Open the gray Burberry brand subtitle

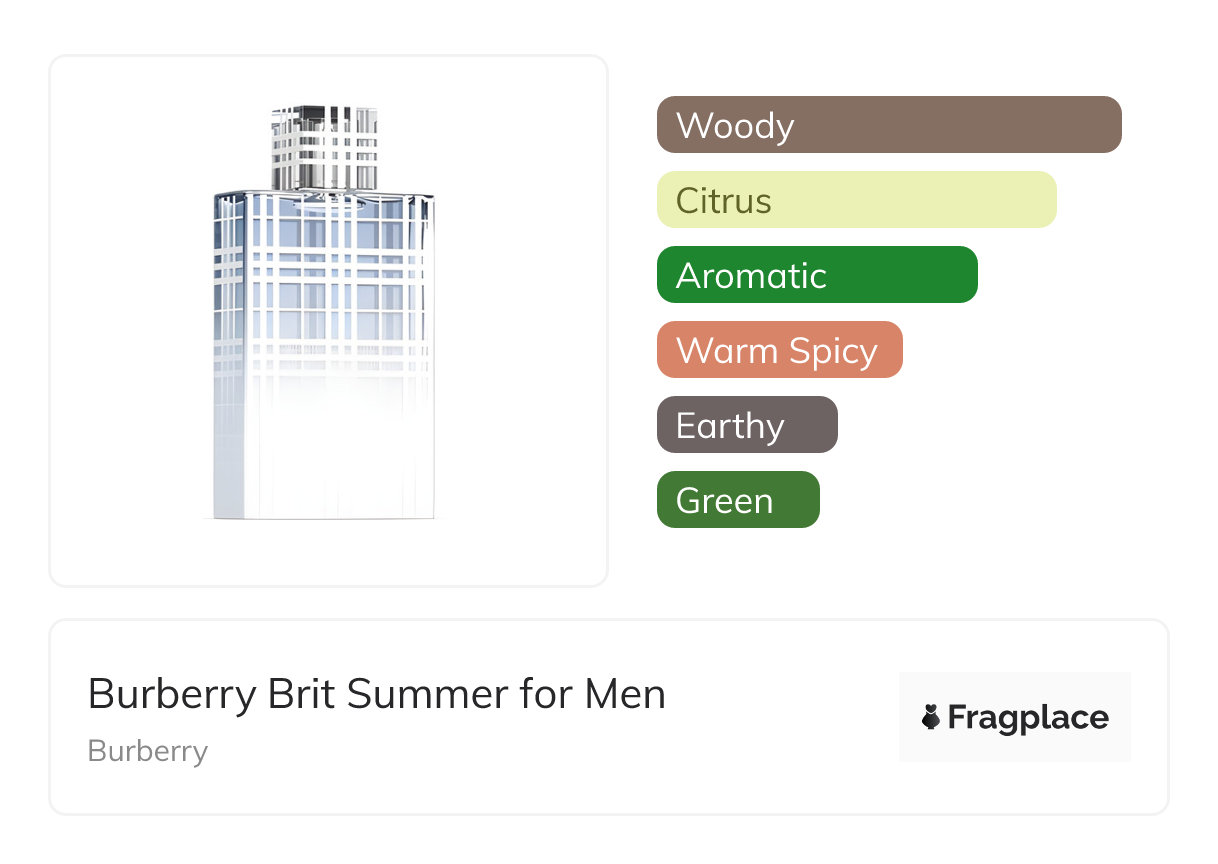(x=148, y=751)
